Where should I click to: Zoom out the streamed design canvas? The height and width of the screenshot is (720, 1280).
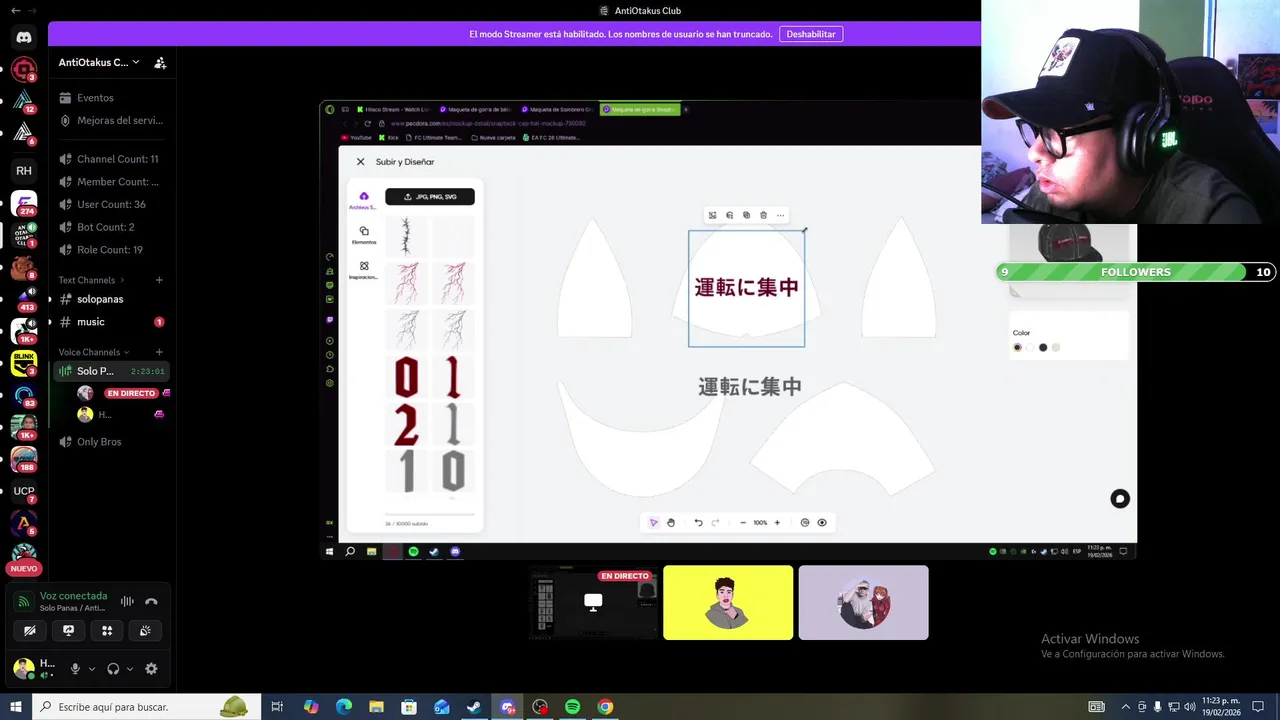[743, 522]
